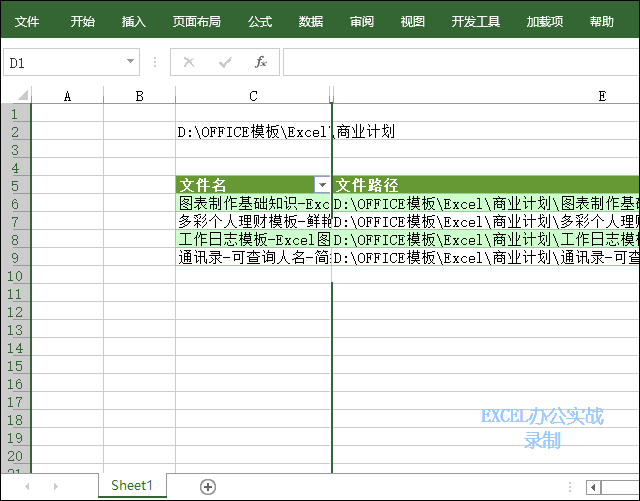Select column C header
Viewport: 640px width, 501px height.
[253, 96]
